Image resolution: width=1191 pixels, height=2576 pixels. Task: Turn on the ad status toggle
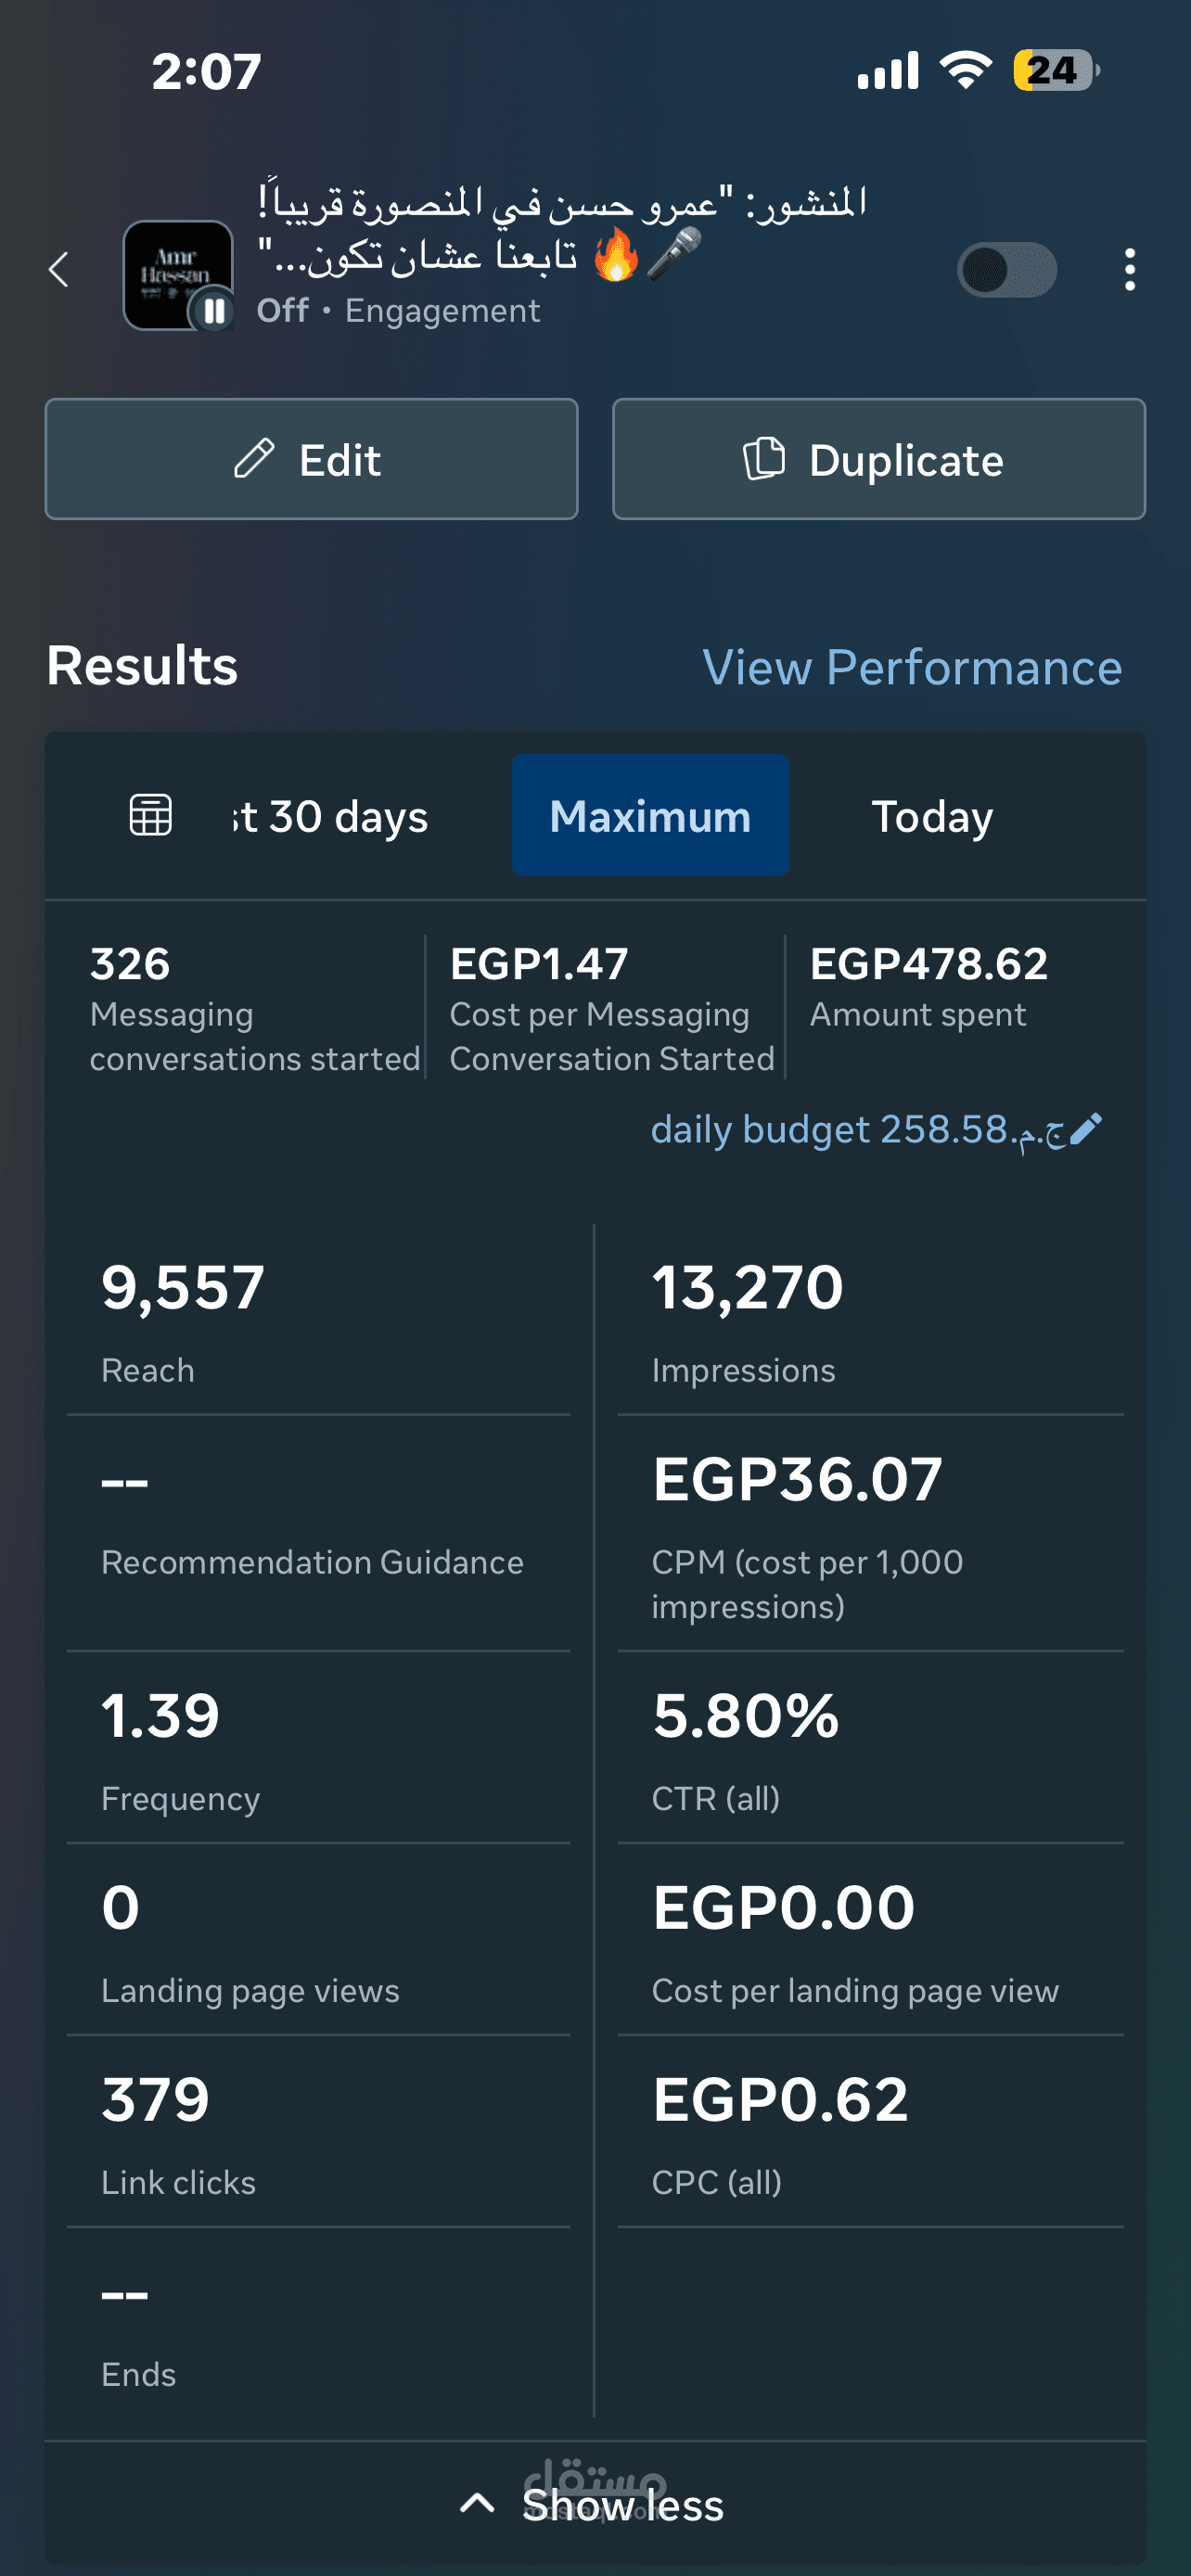[1007, 269]
